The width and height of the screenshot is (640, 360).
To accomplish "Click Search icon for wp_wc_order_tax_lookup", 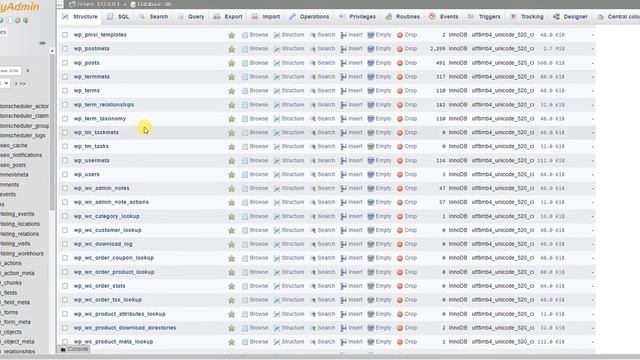I will [313, 300].
